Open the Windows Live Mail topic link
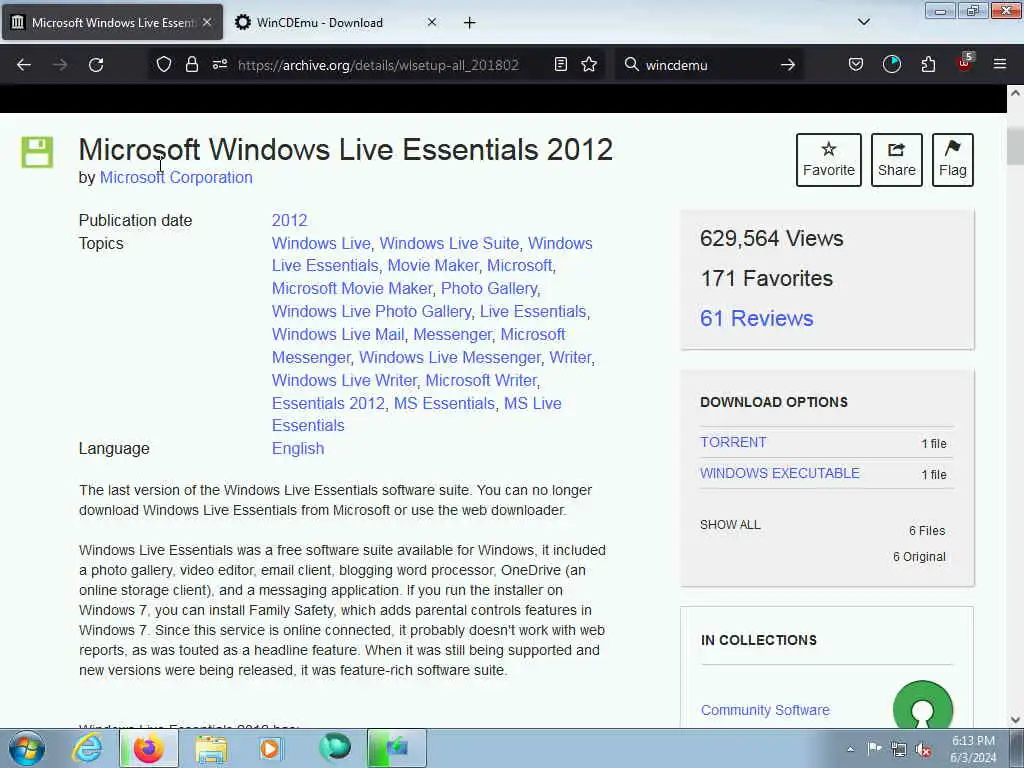The image size is (1024, 768). tap(338, 334)
